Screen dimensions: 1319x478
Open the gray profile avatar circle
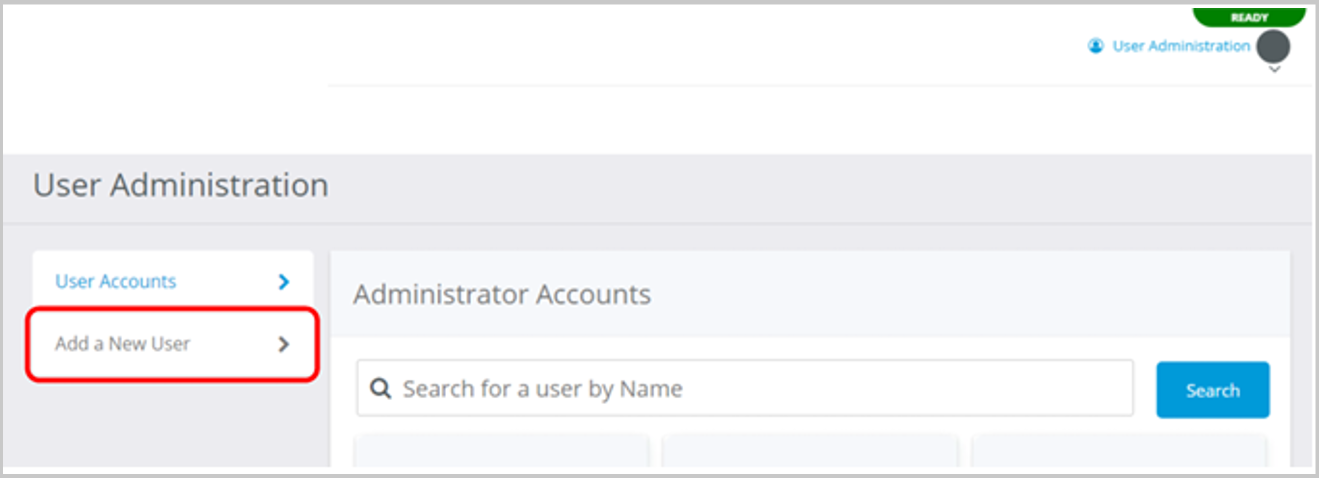tap(1273, 46)
